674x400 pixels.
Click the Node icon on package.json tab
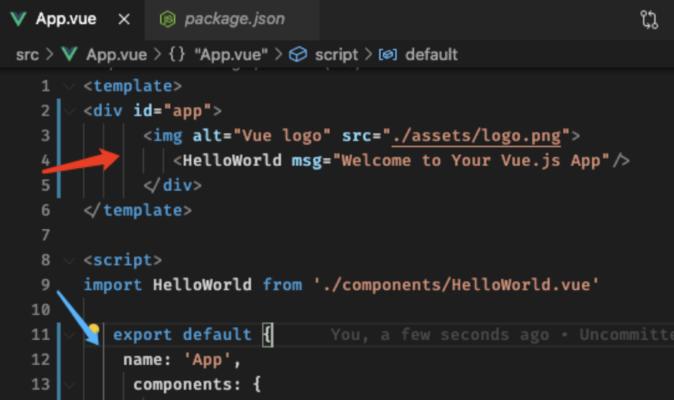(168, 19)
